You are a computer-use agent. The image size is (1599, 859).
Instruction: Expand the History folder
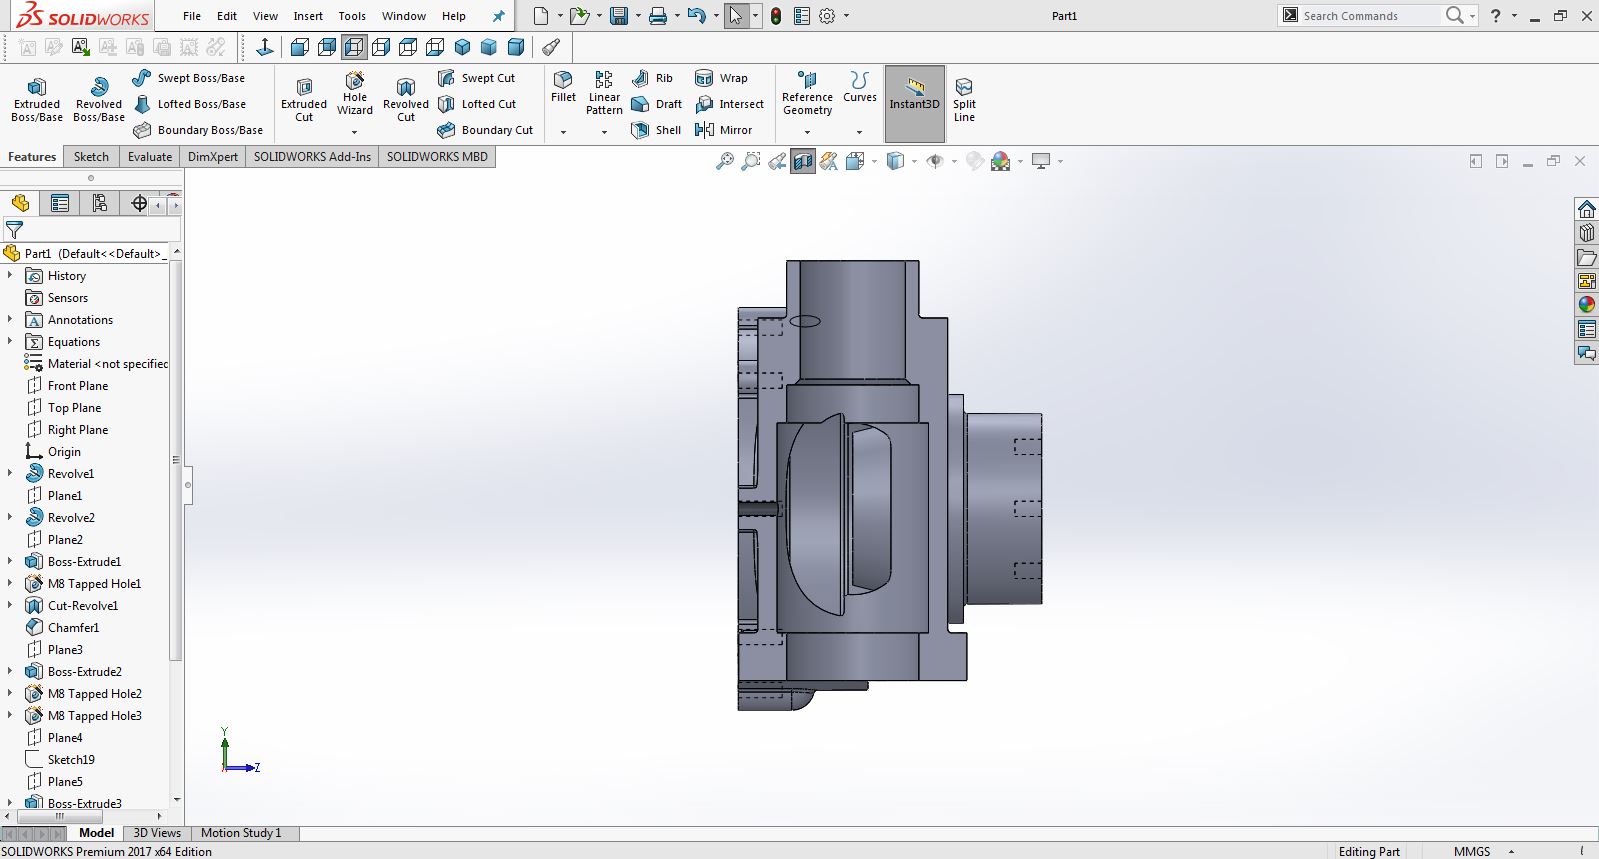(10, 275)
